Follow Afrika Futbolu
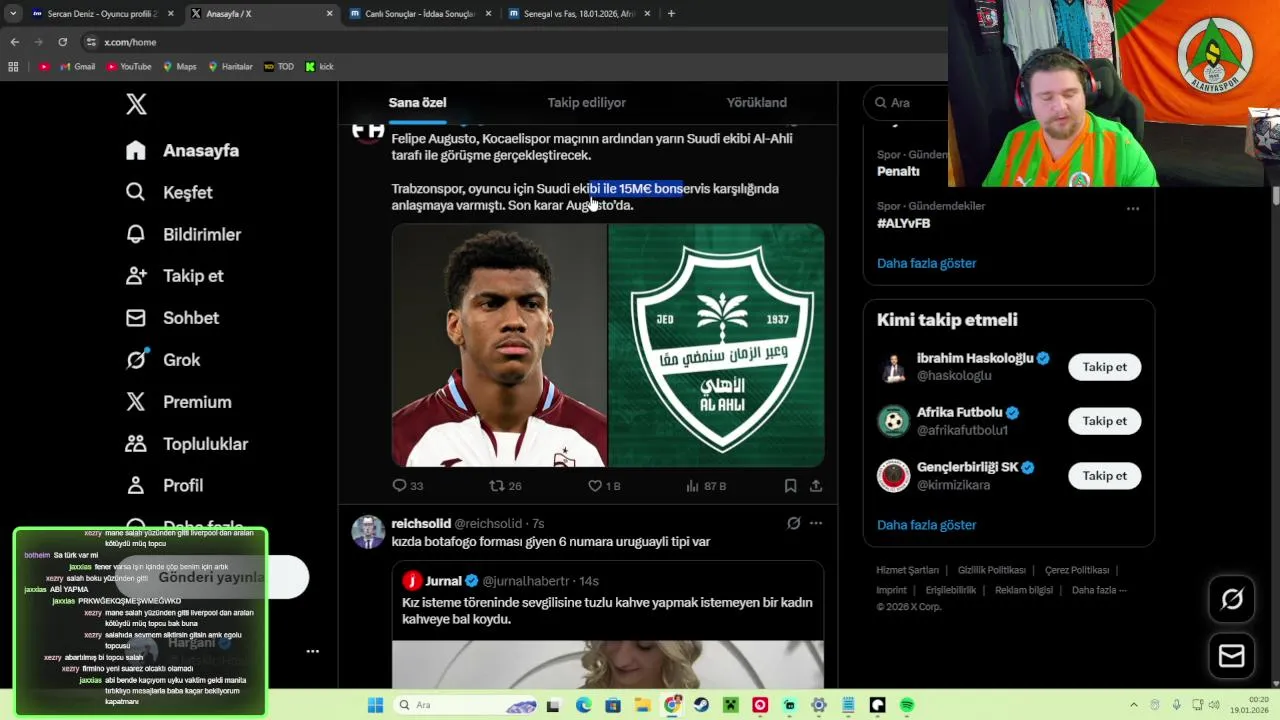This screenshot has height=720, width=1280. (1104, 421)
